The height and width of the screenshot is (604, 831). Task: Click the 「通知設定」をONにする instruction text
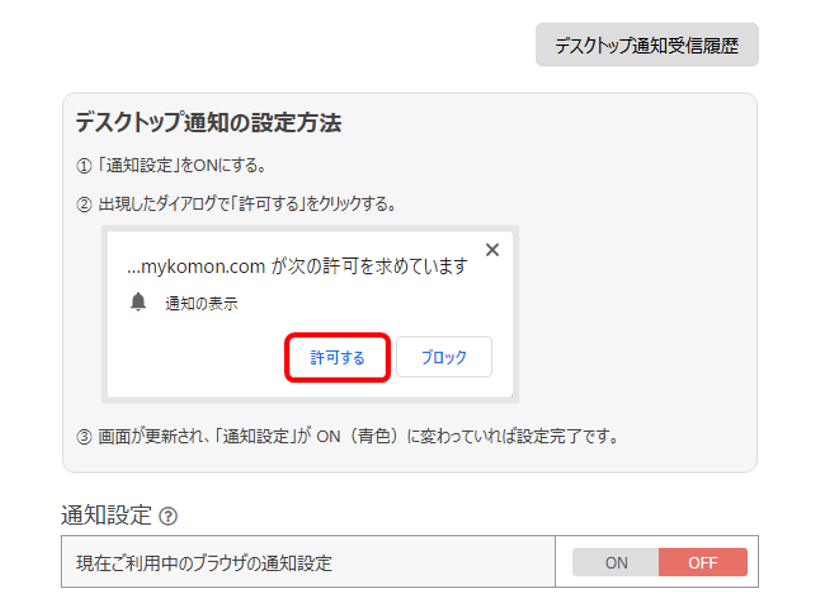(182, 166)
